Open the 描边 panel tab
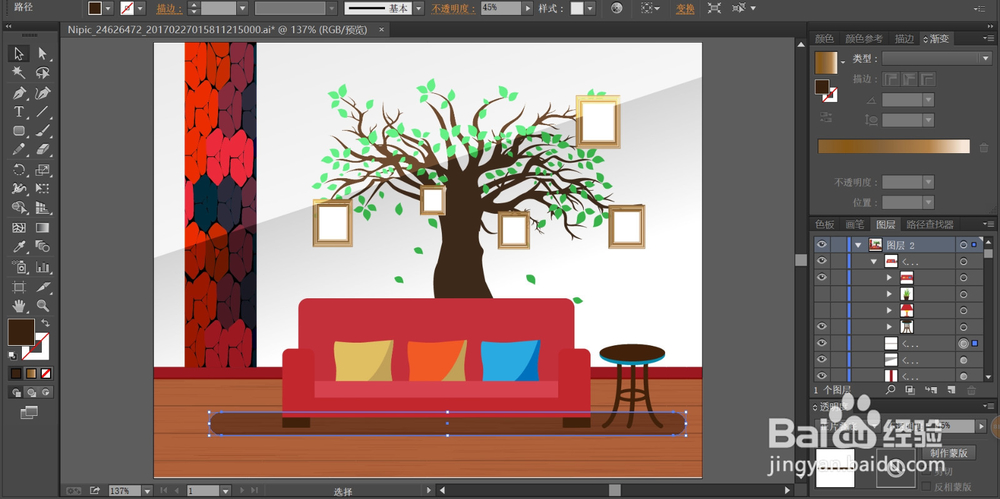Viewport: 1000px width, 499px height. click(x=904, y=39)
